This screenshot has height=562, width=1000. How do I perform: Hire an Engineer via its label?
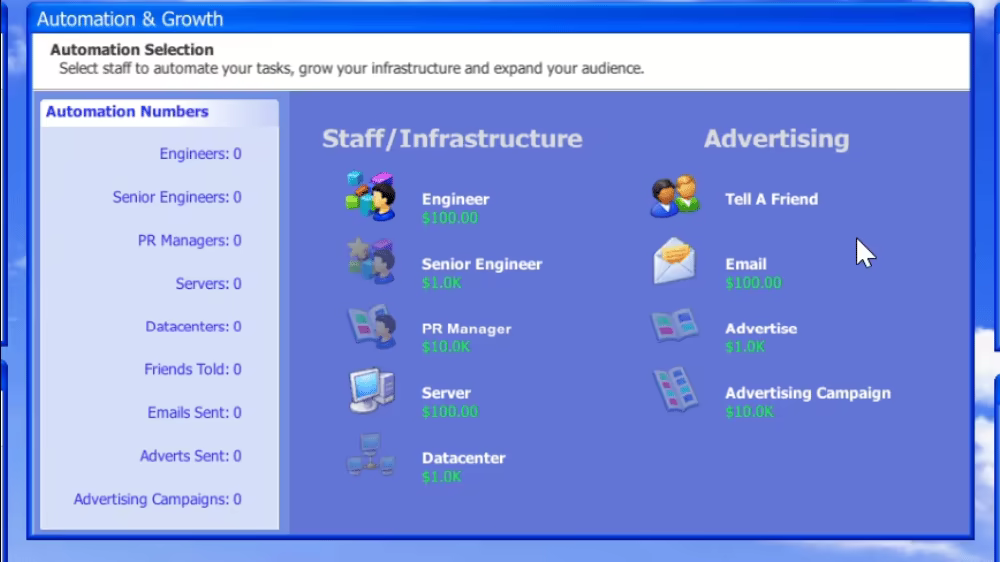point(455,199)
